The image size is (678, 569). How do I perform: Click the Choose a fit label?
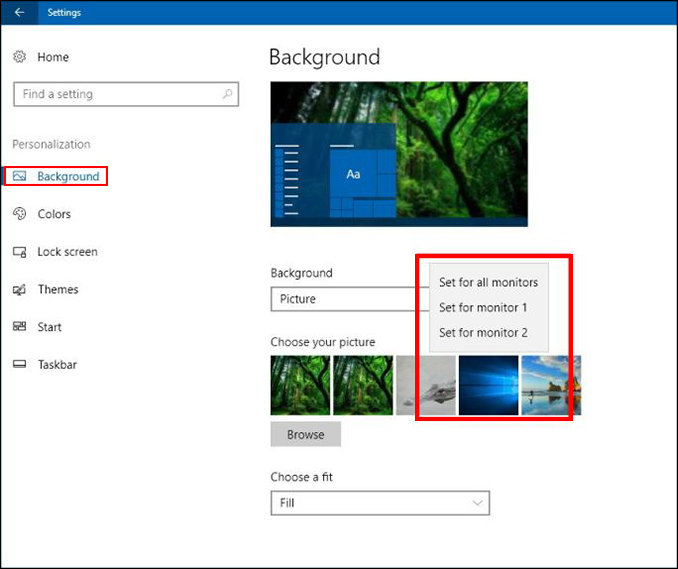(x=302, y=477)
